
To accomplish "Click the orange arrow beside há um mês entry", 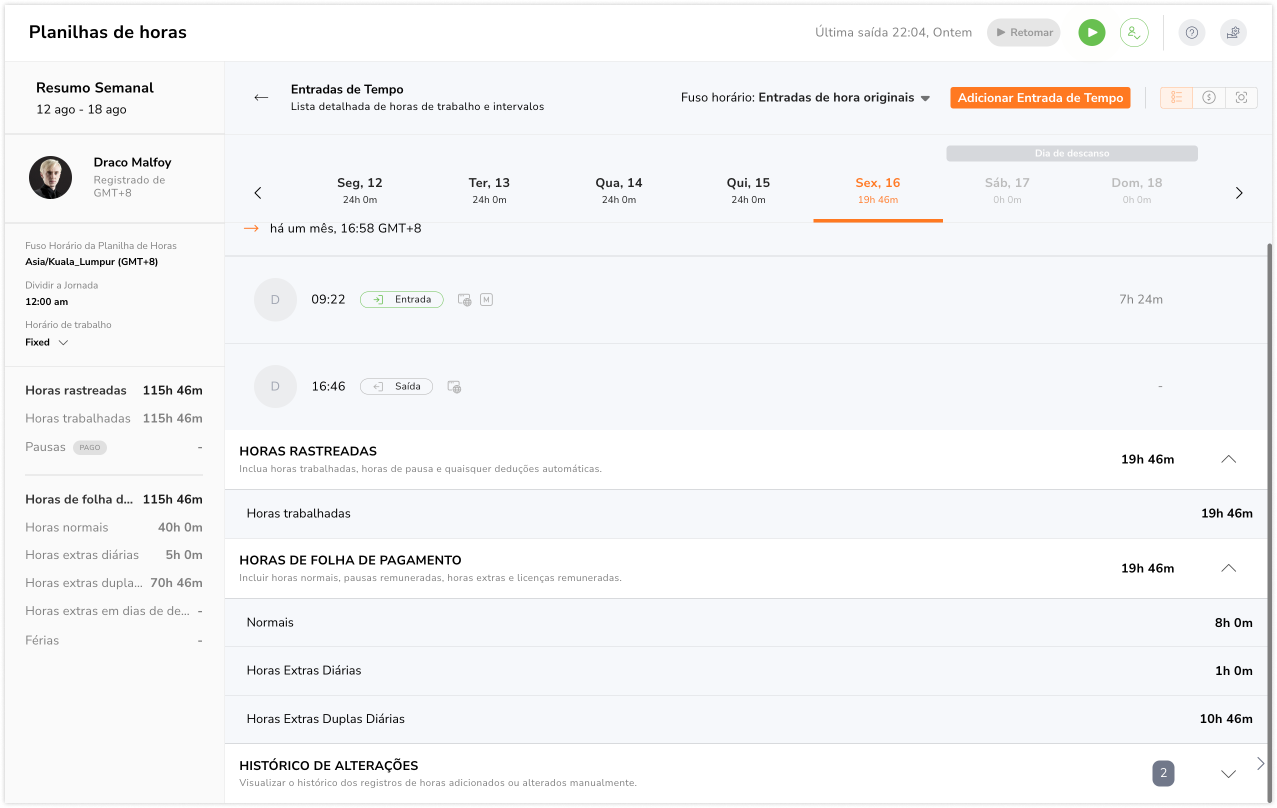I will click(x=252, y=229).
